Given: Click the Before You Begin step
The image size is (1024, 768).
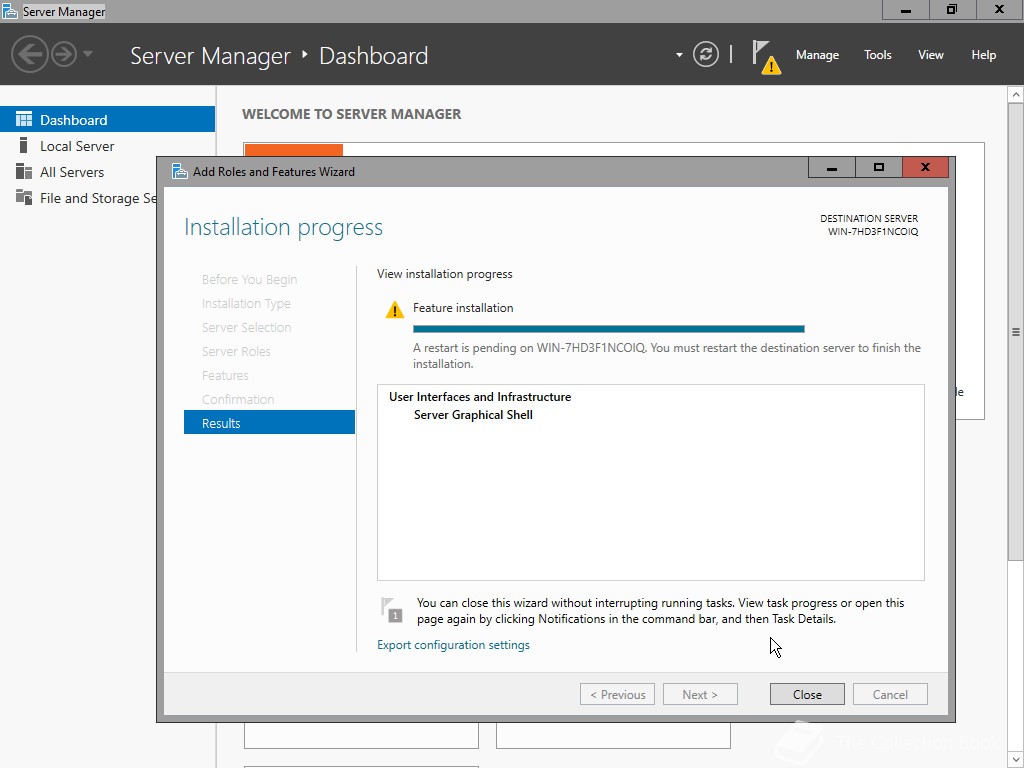Looking at the screenshot, I should coord(249,280).
